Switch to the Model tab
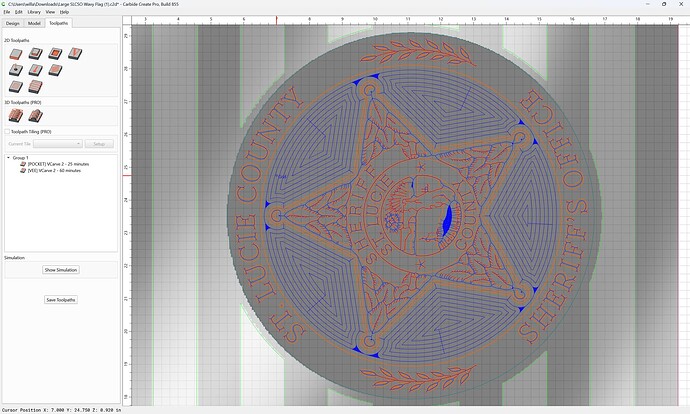 coord(34,23)
